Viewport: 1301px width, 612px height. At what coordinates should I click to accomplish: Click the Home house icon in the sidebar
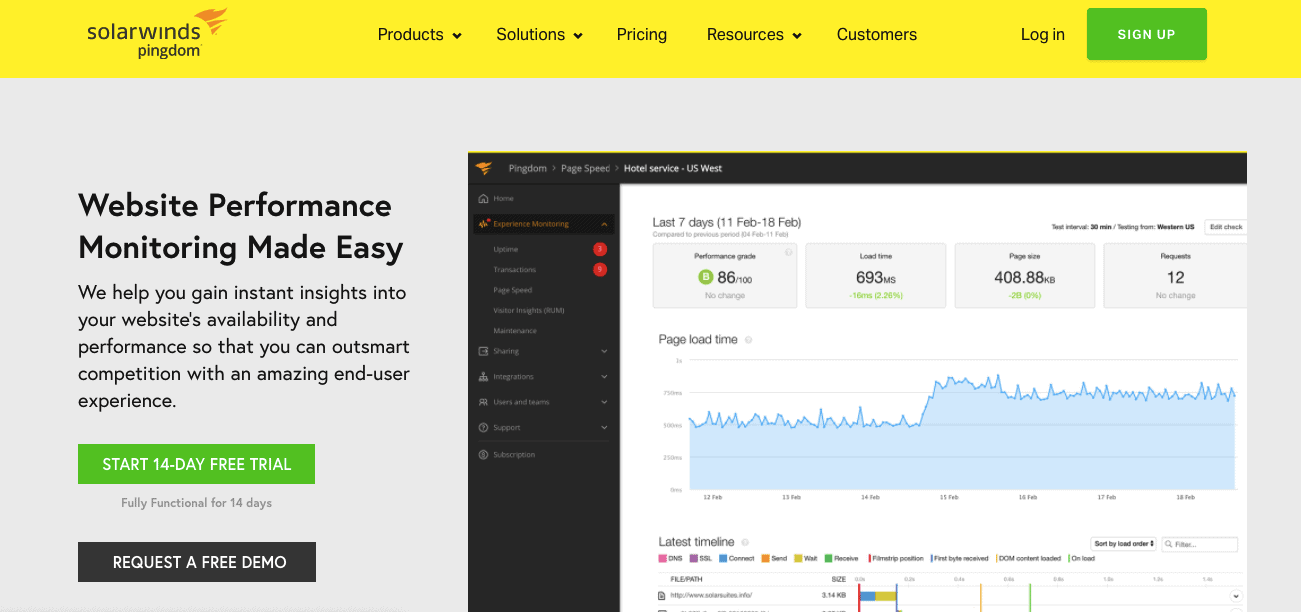tap(484, 198)
